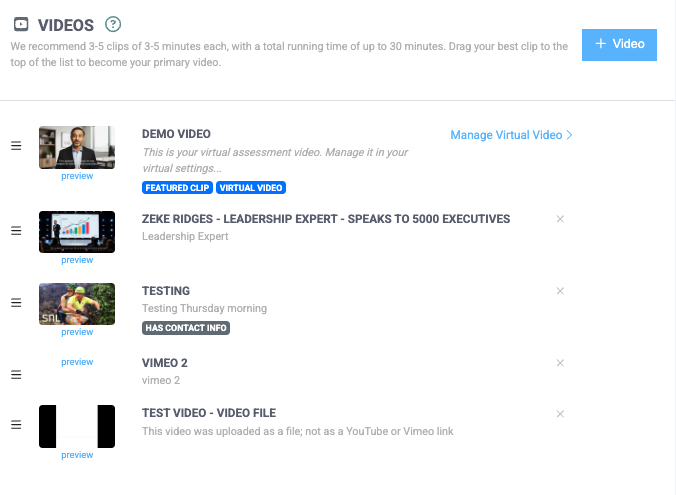The width and height of the screenshot is (676, 495).
Task: Click the blue + Video button
Action: click(619, 45)
